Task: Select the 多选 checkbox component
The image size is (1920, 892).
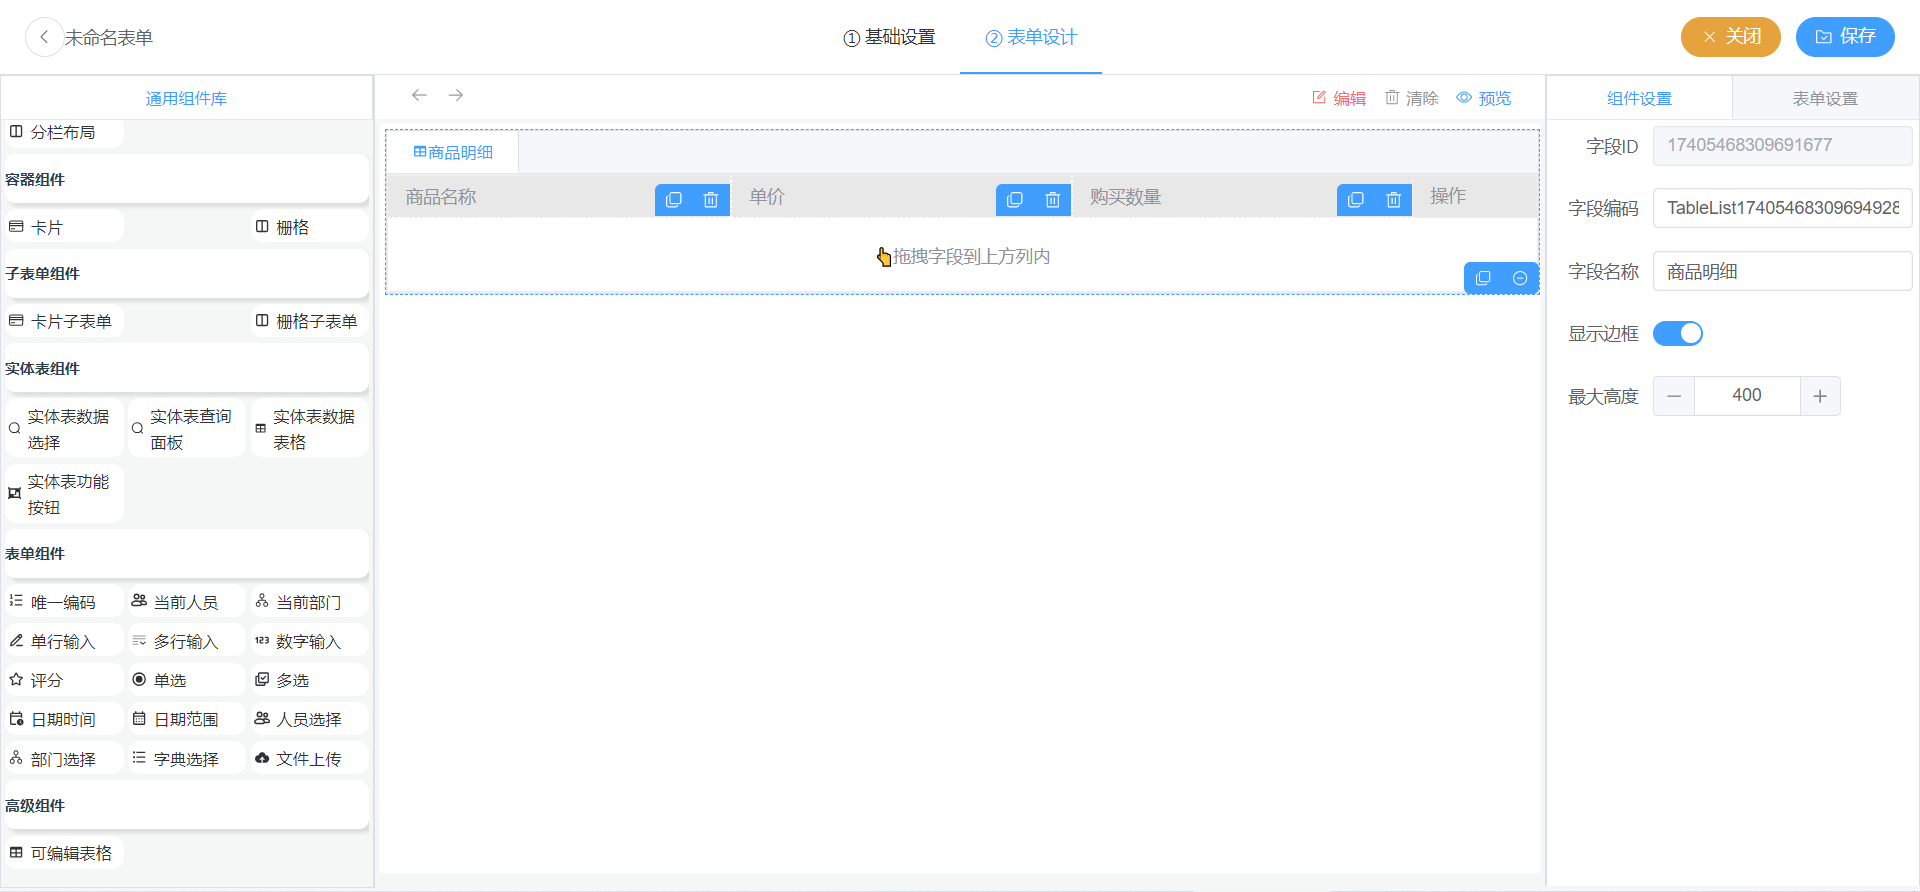Action: (x=309, y=680)
